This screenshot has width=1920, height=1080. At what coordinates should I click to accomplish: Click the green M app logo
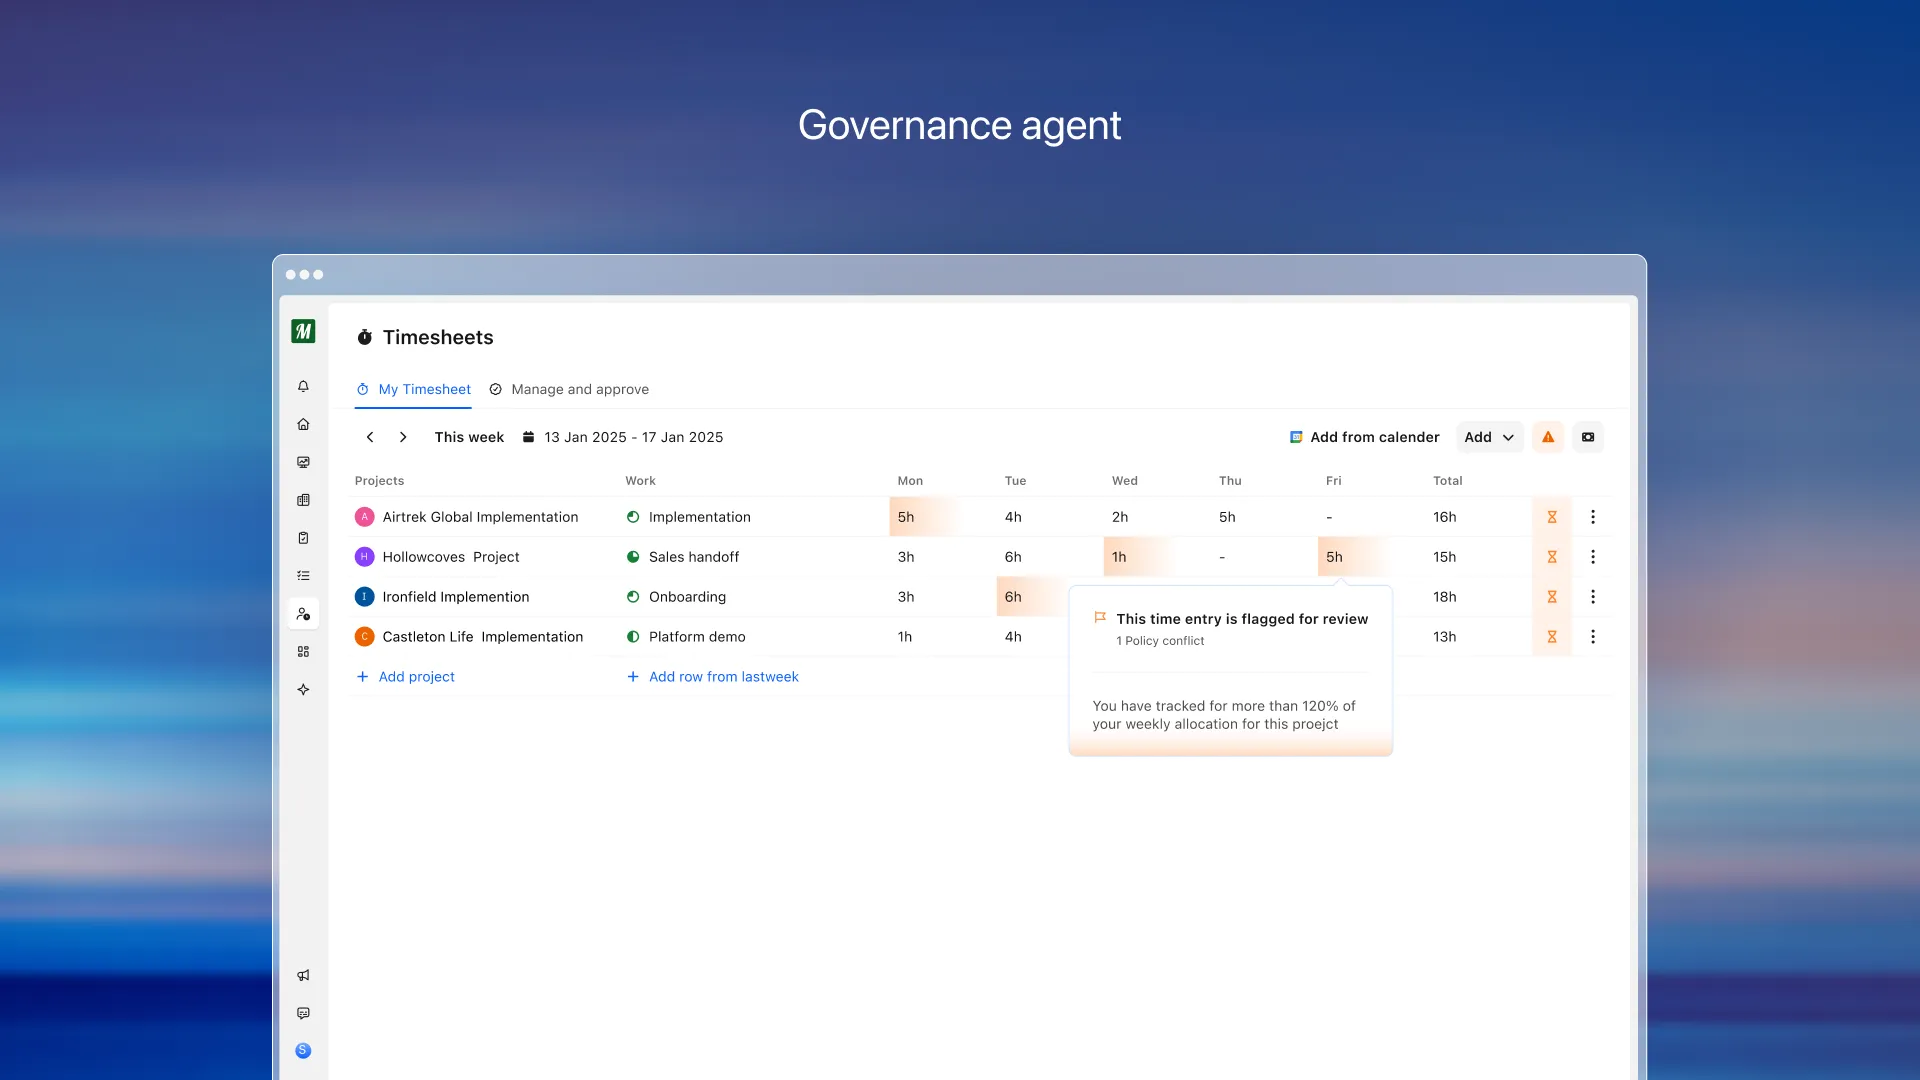[x=303, y=331]
